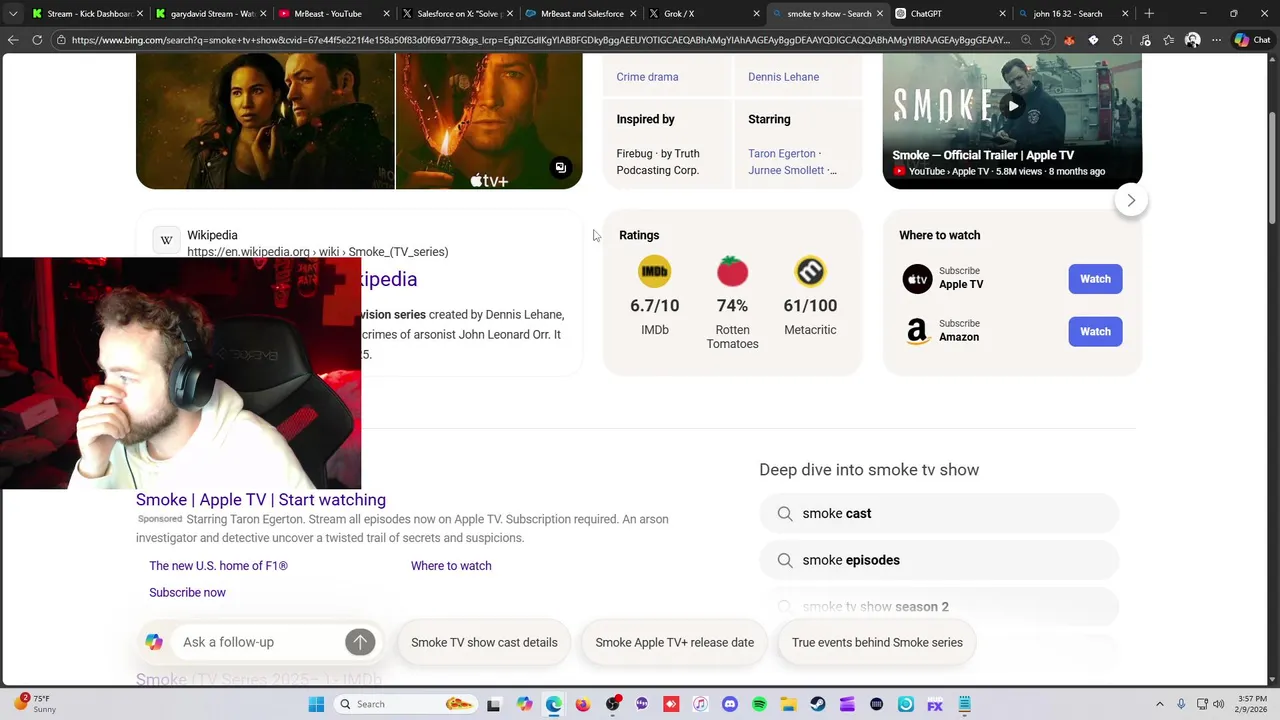The height and width of the screenshot is (720, 1280).
Task: Advance carousel with the next arrow
Action: [1131, 200]
